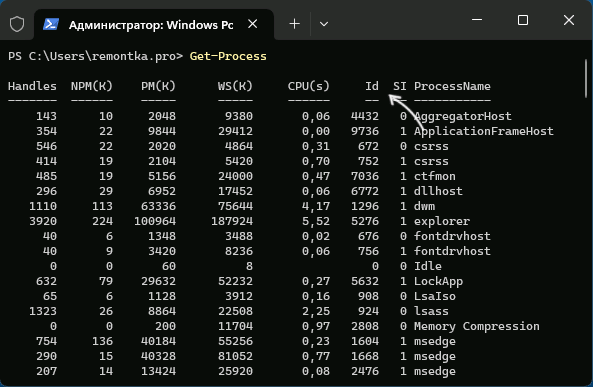Image resolution: width=593 pixels, height=387 pixels.
Task: Click the CPU value 2,25
Action: pyautogui.click(x=316, y=312)
